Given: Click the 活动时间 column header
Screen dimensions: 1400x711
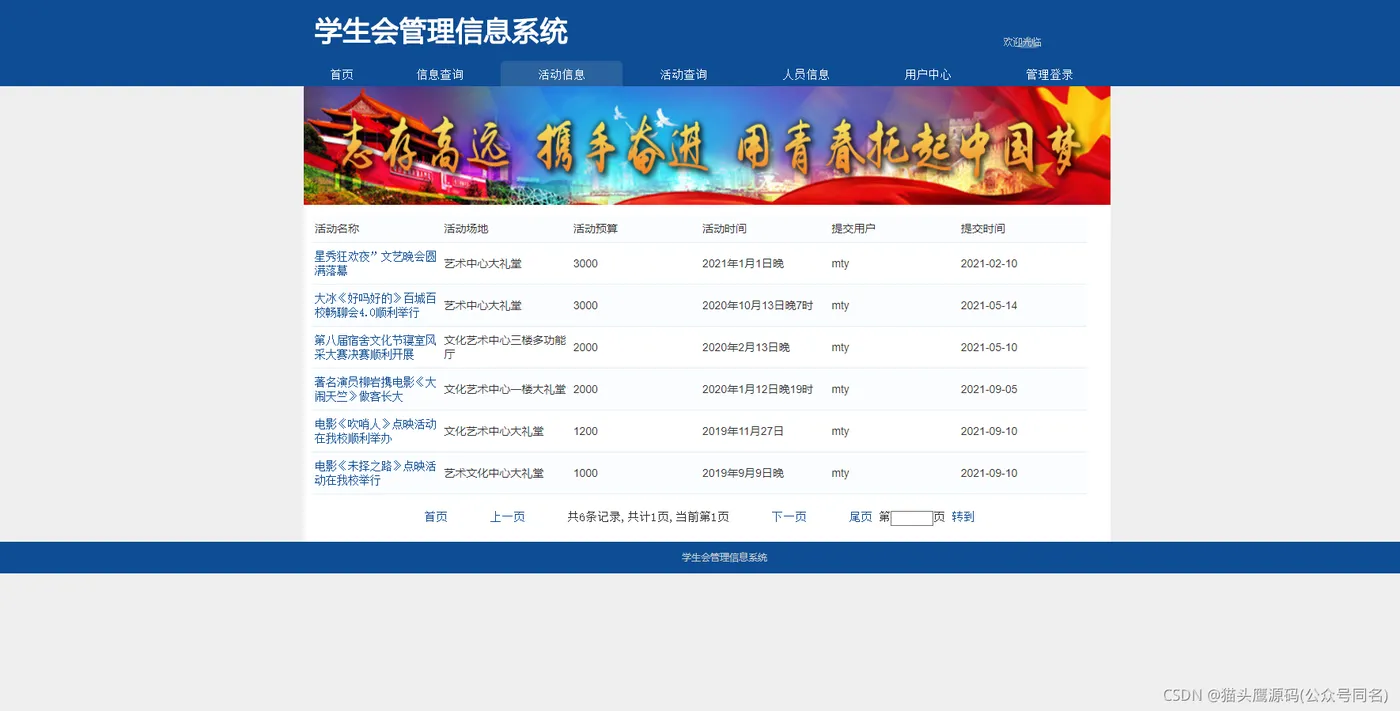Looking at the screenshot, I should click(x=724, y=229).
